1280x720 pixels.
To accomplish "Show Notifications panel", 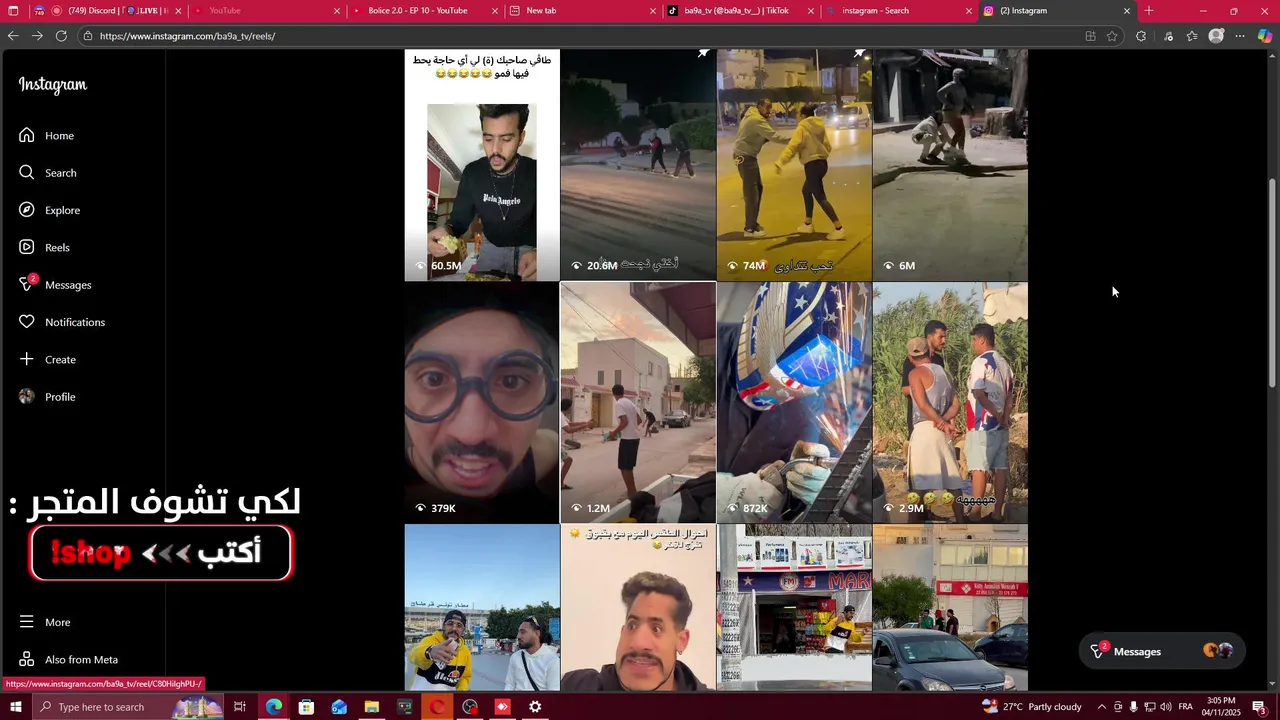I will pyautogui.click(x=61, y=322).
